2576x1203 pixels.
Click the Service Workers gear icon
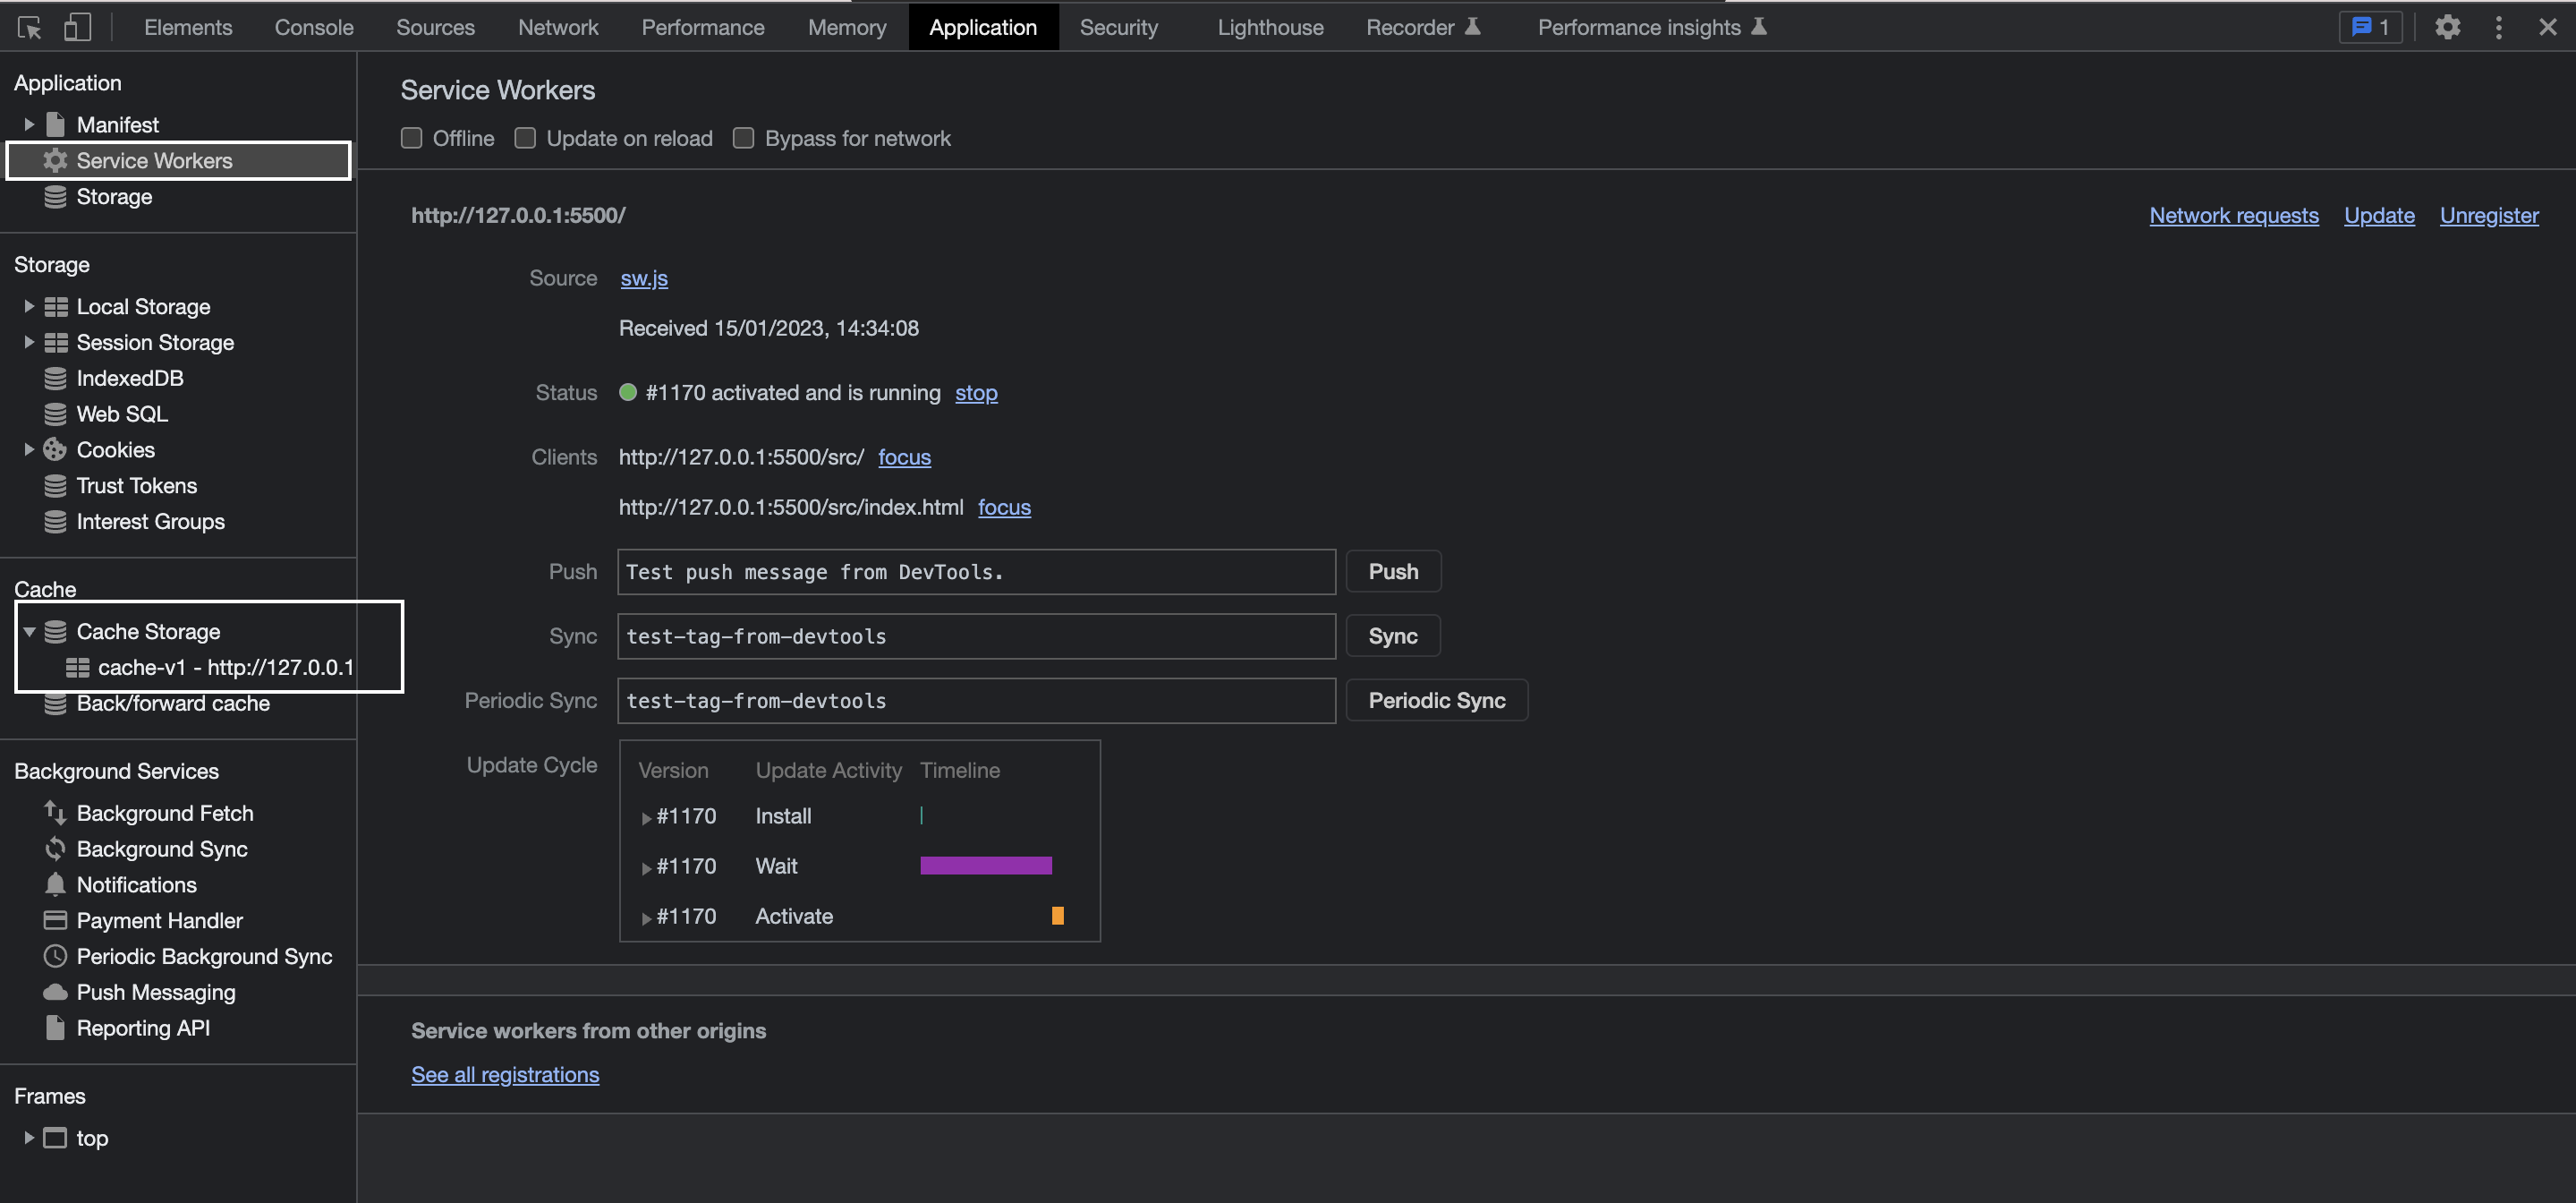coord(55,161)
